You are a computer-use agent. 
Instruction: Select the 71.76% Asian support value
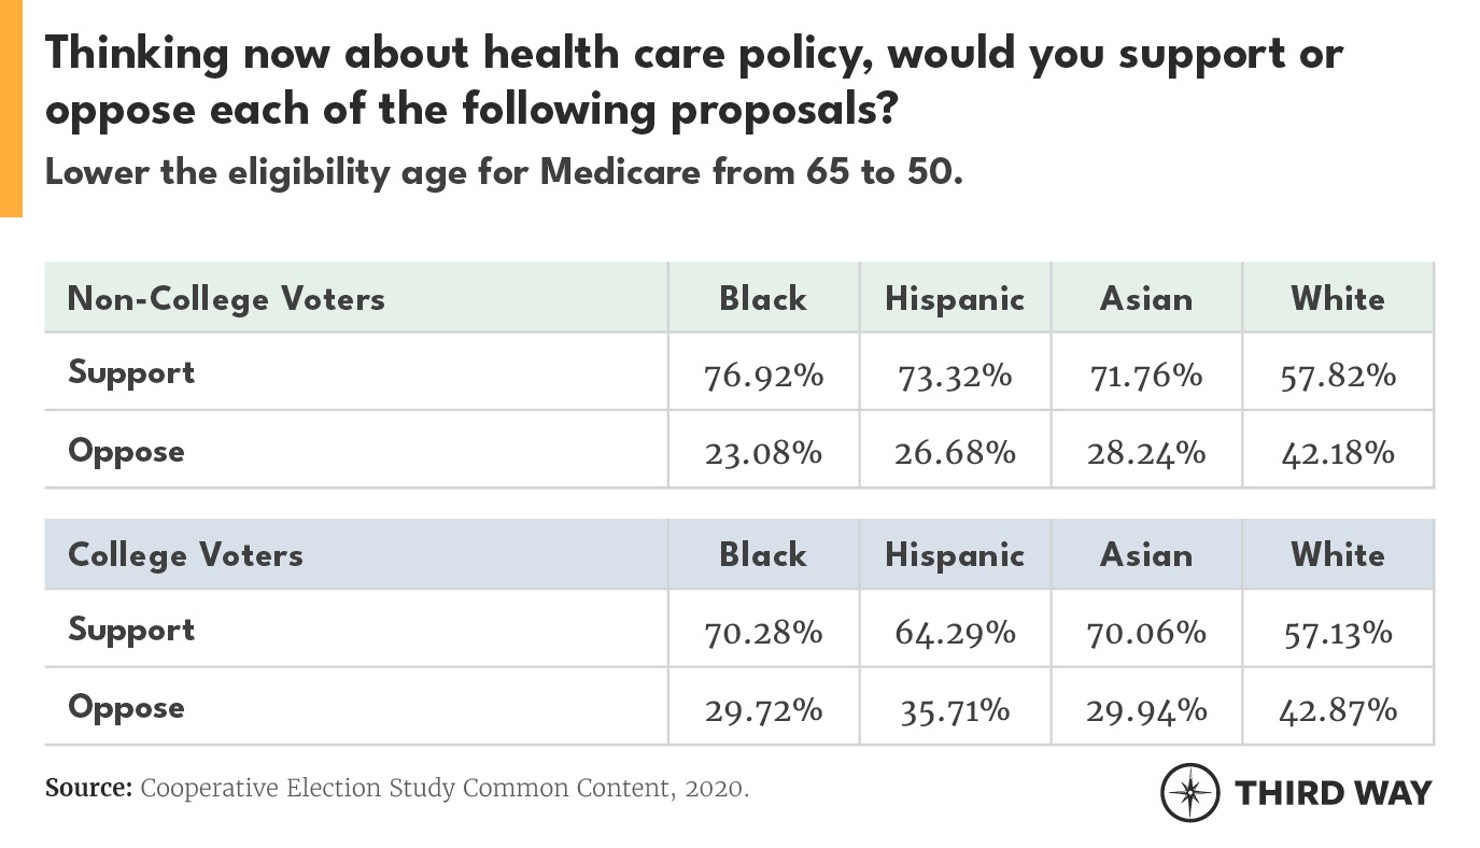tap(1146, 376)
